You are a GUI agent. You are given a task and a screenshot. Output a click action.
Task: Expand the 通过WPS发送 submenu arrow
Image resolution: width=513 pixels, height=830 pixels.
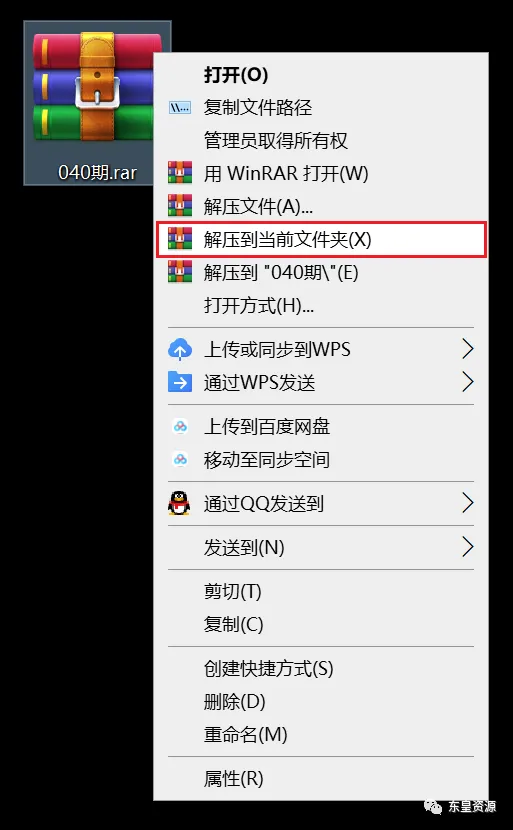click(467, 382)
